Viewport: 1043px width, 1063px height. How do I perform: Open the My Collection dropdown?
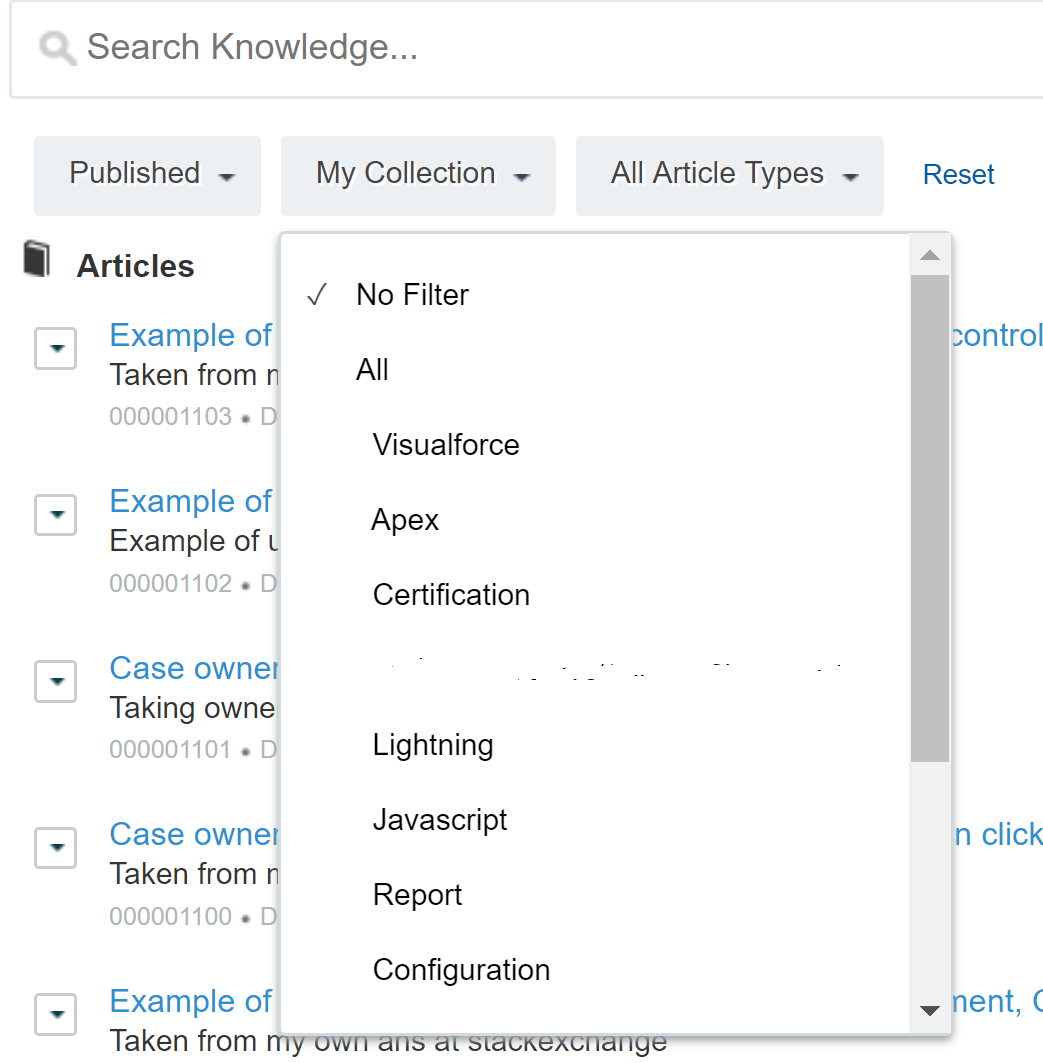pyautogui.click(x=418, y=175)
